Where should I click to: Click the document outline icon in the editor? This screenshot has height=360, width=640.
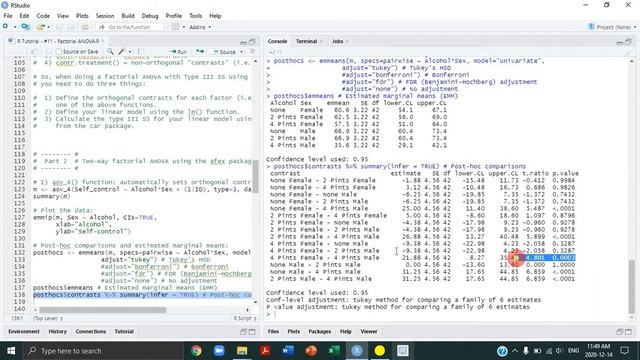pyautogui.click(x=252, y=51)
